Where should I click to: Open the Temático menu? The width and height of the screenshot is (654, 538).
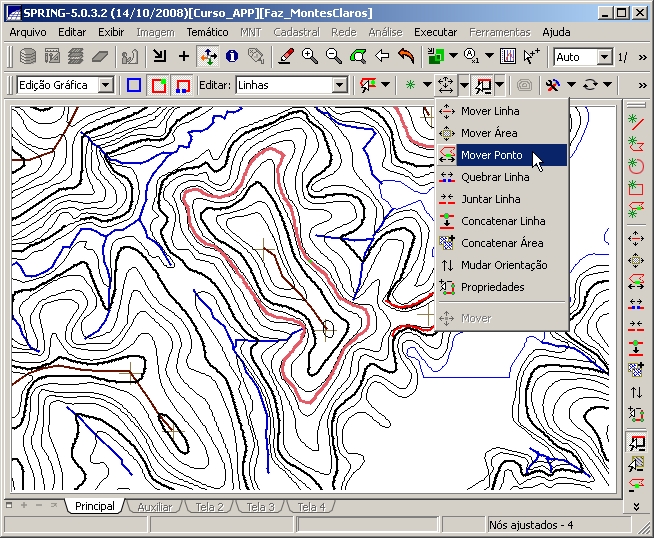[207, 32]
